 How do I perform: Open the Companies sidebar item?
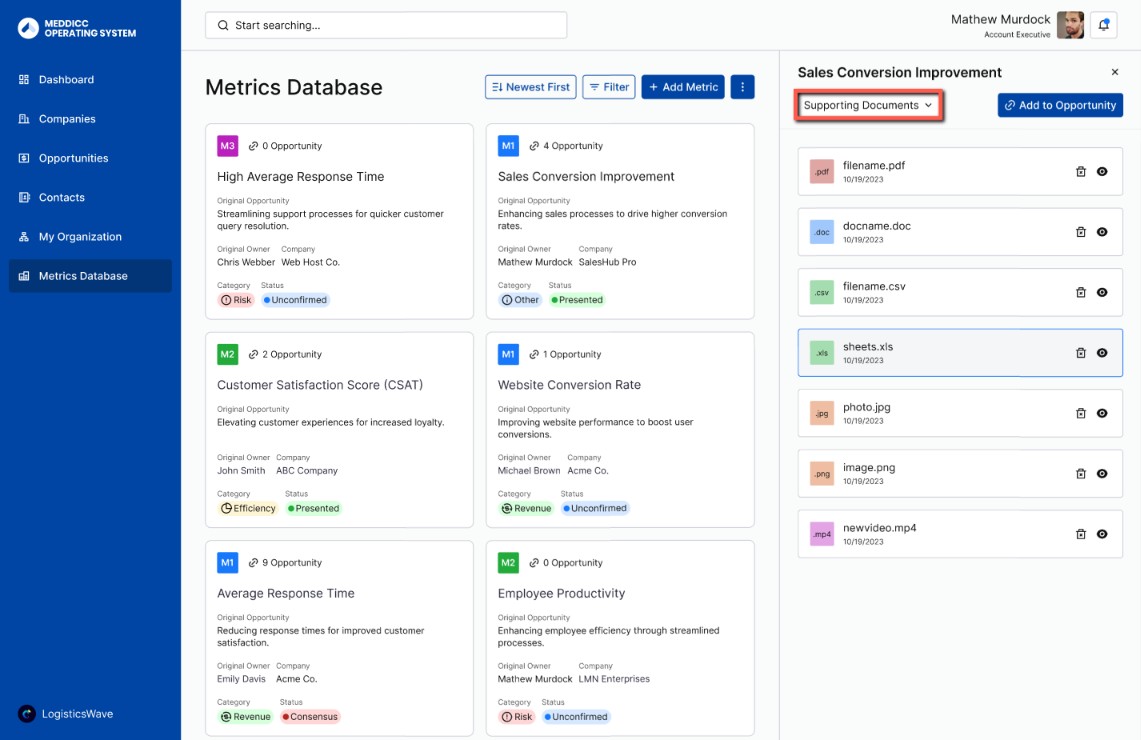coord(67,119)
